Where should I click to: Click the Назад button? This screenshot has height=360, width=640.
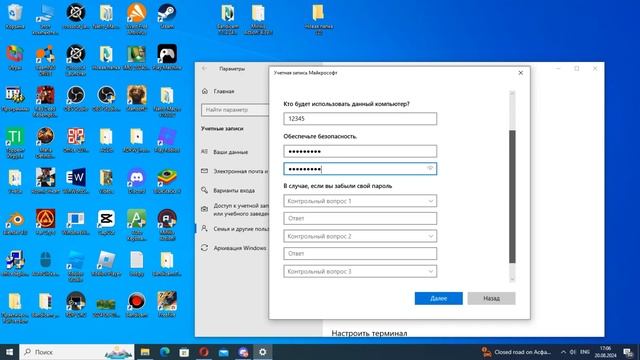click(491, 298)
